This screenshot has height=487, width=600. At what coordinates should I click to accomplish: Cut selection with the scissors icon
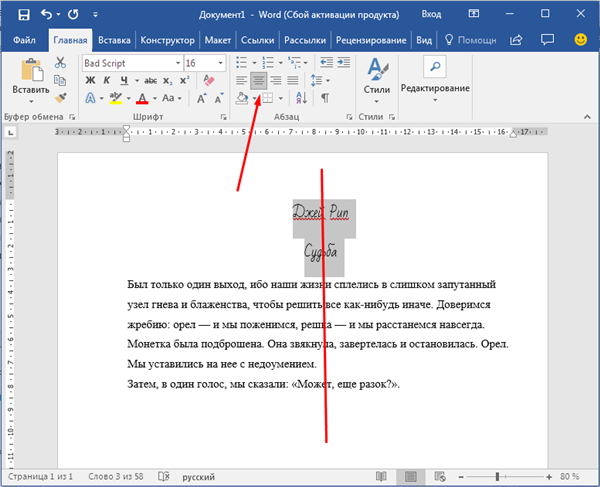click(x=60, y=62)
